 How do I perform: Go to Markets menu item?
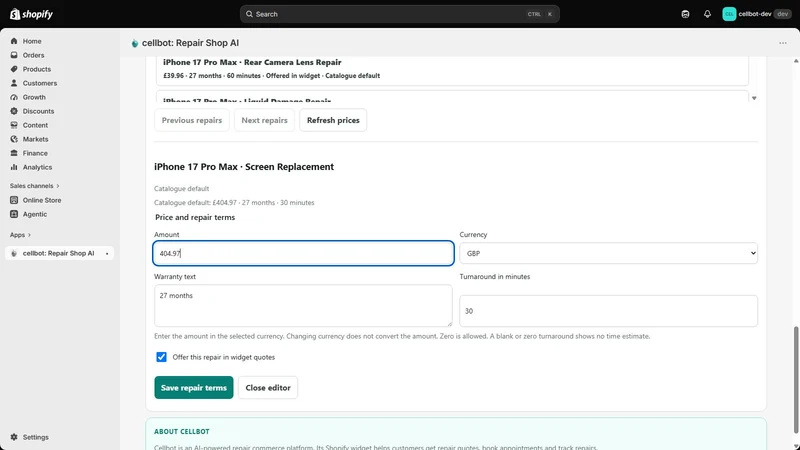[x=35, y=139]
